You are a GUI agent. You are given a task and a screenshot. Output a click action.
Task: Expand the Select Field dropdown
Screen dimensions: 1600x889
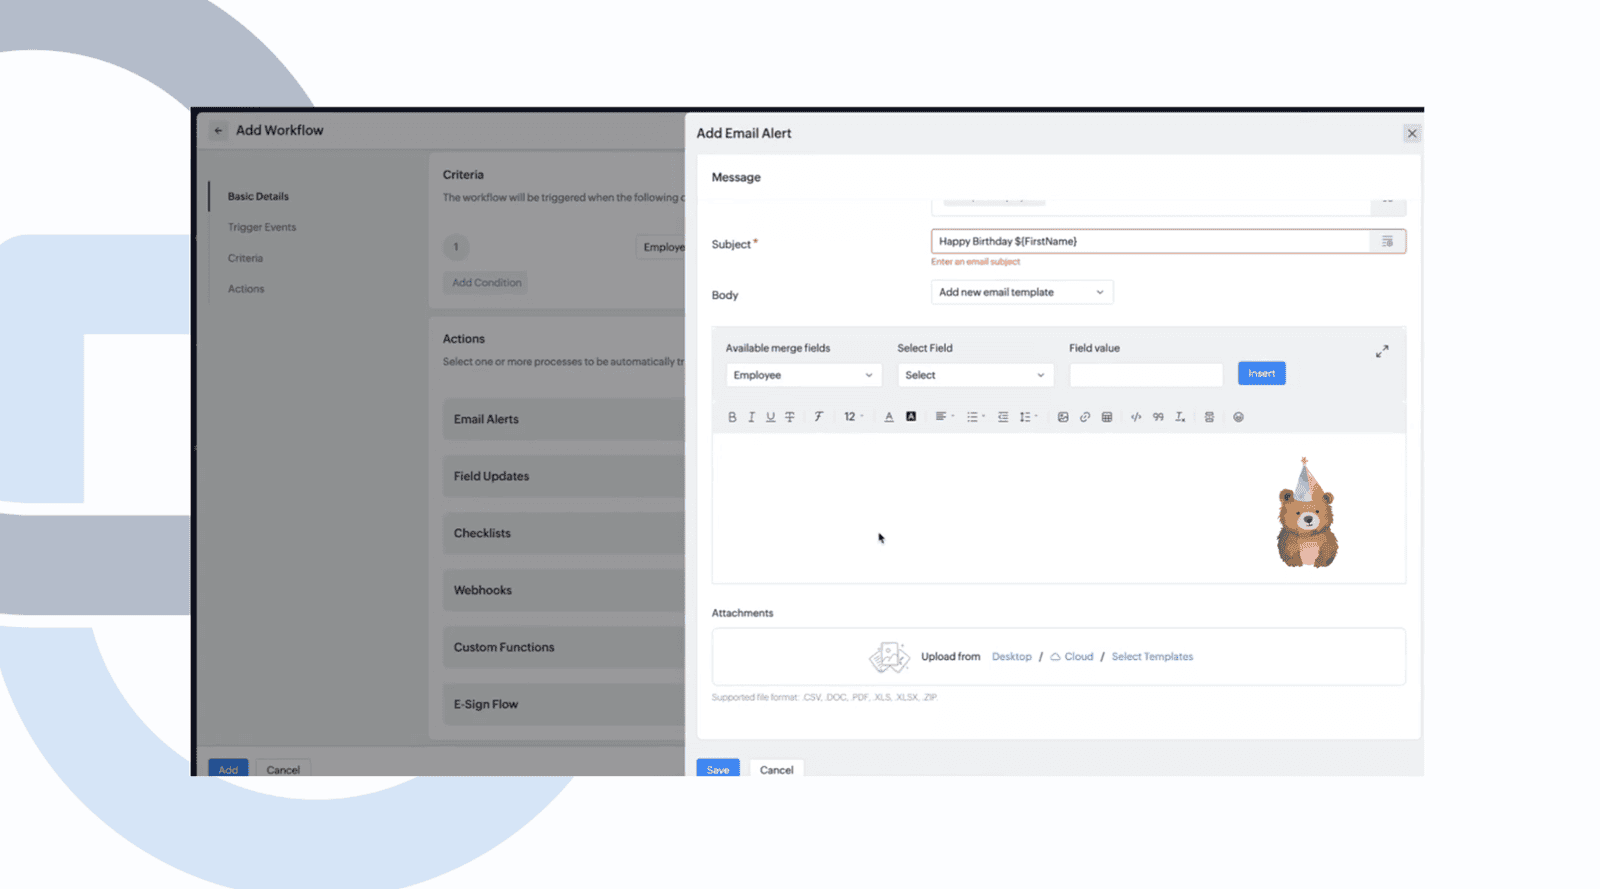click(x=975, y=375)
